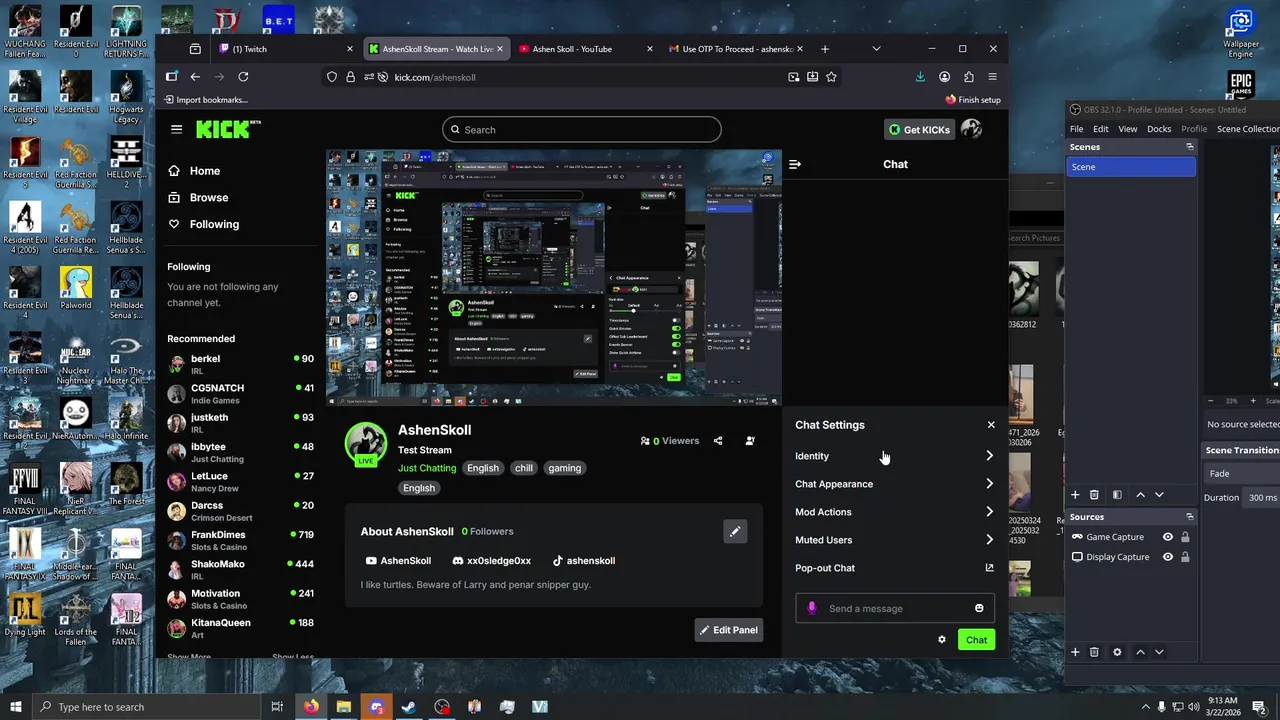Undock the OBS Sources panel
Viewport: 1280px width, 720px height.
1189,517
